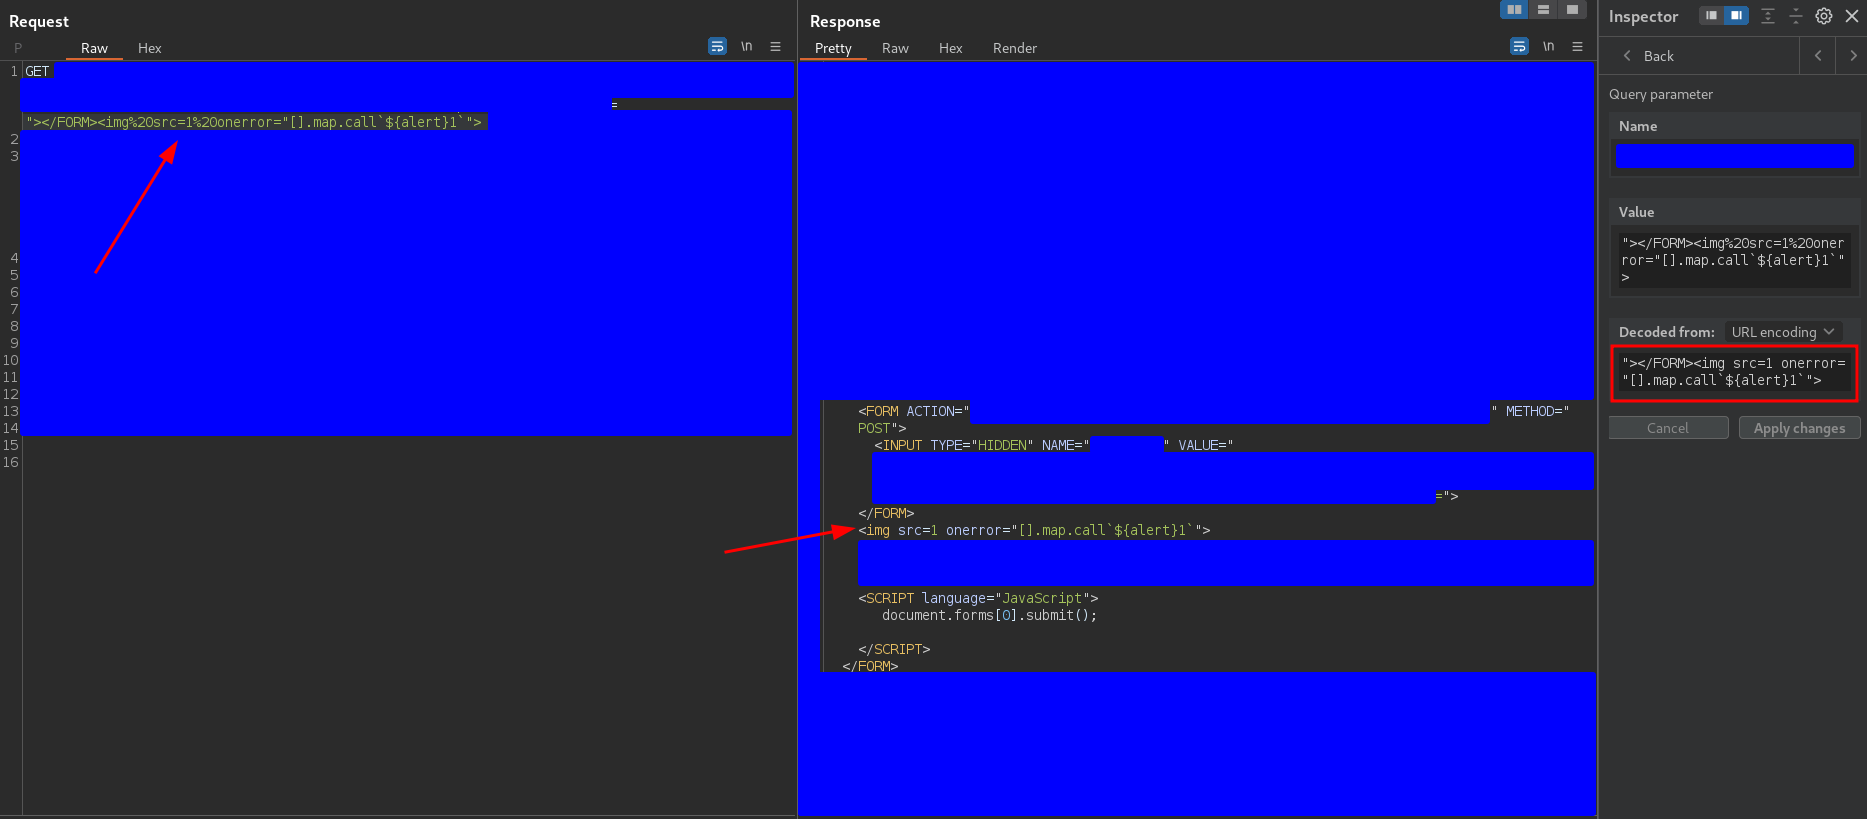Image resolution: width=1867 pixels, height=819 pixels.
Task: Dock the Inspector to the left side
Action: 1711,16
